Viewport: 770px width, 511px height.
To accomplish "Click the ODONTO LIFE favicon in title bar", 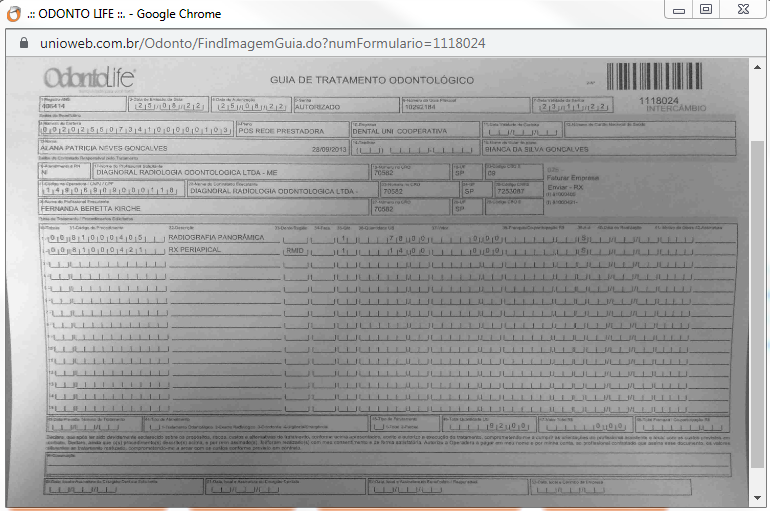I will point(14,14).
